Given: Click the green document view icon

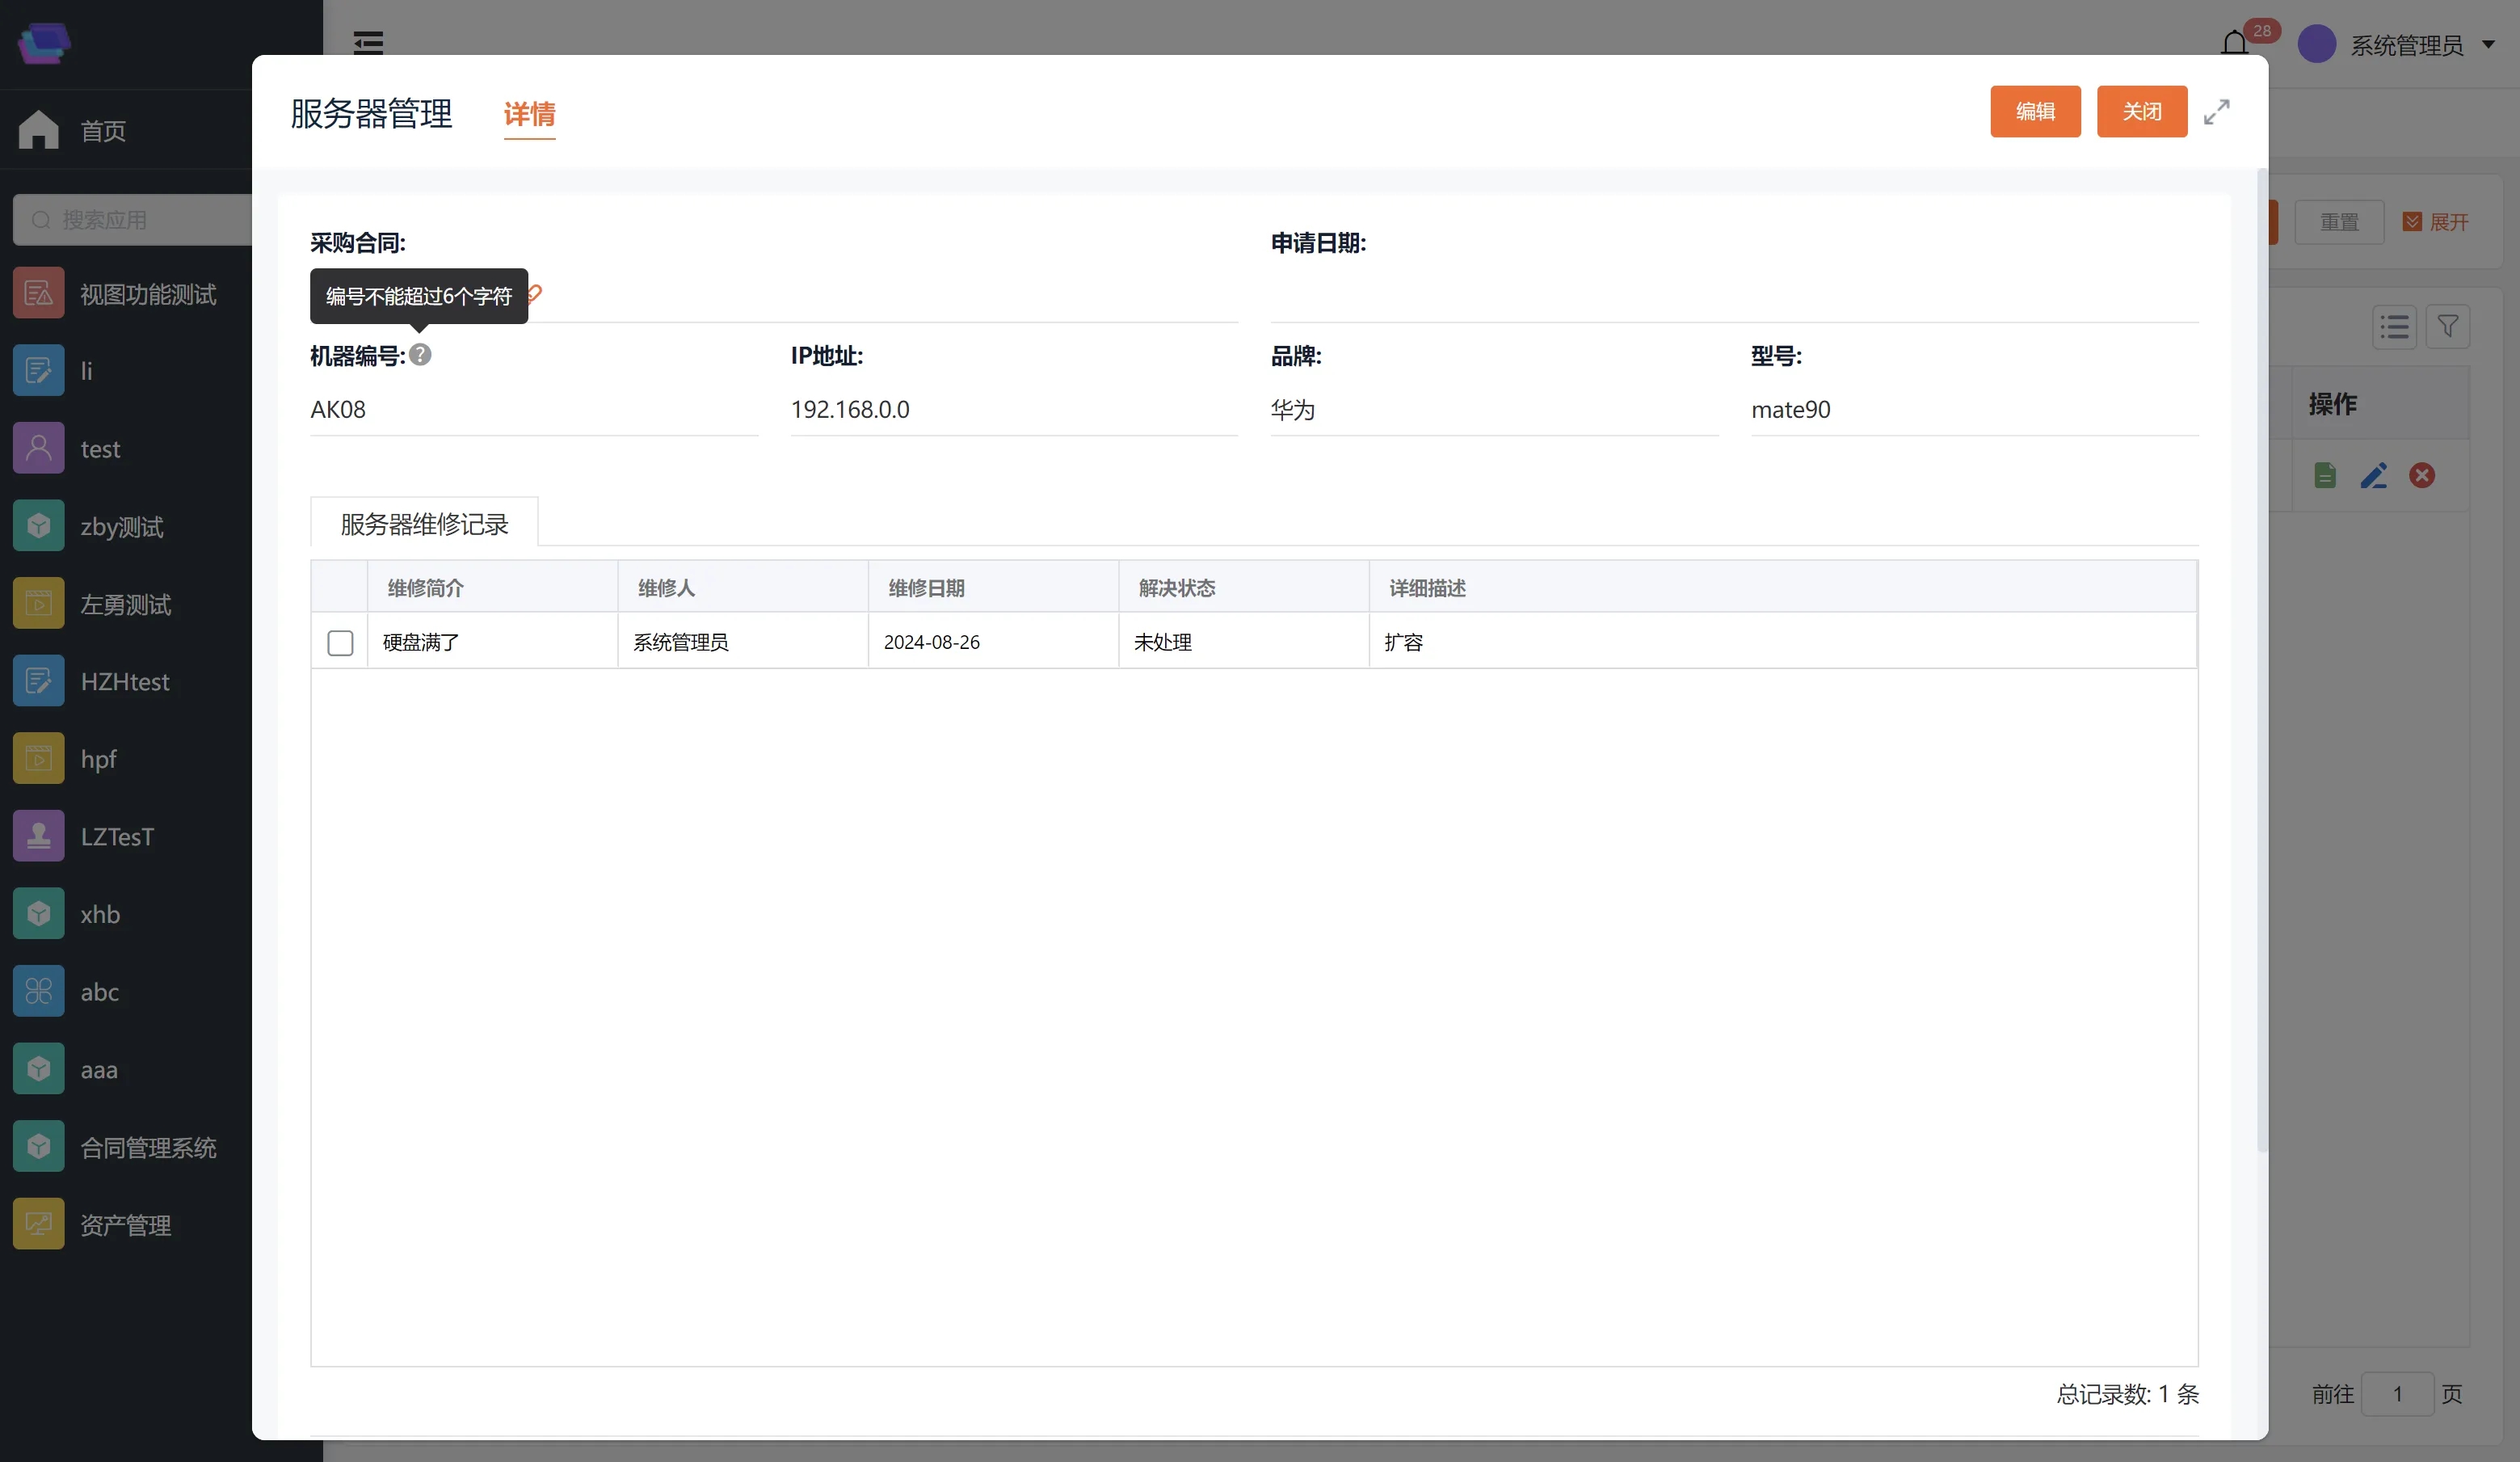Looking at the screenshot, I should click(2325, 476).
